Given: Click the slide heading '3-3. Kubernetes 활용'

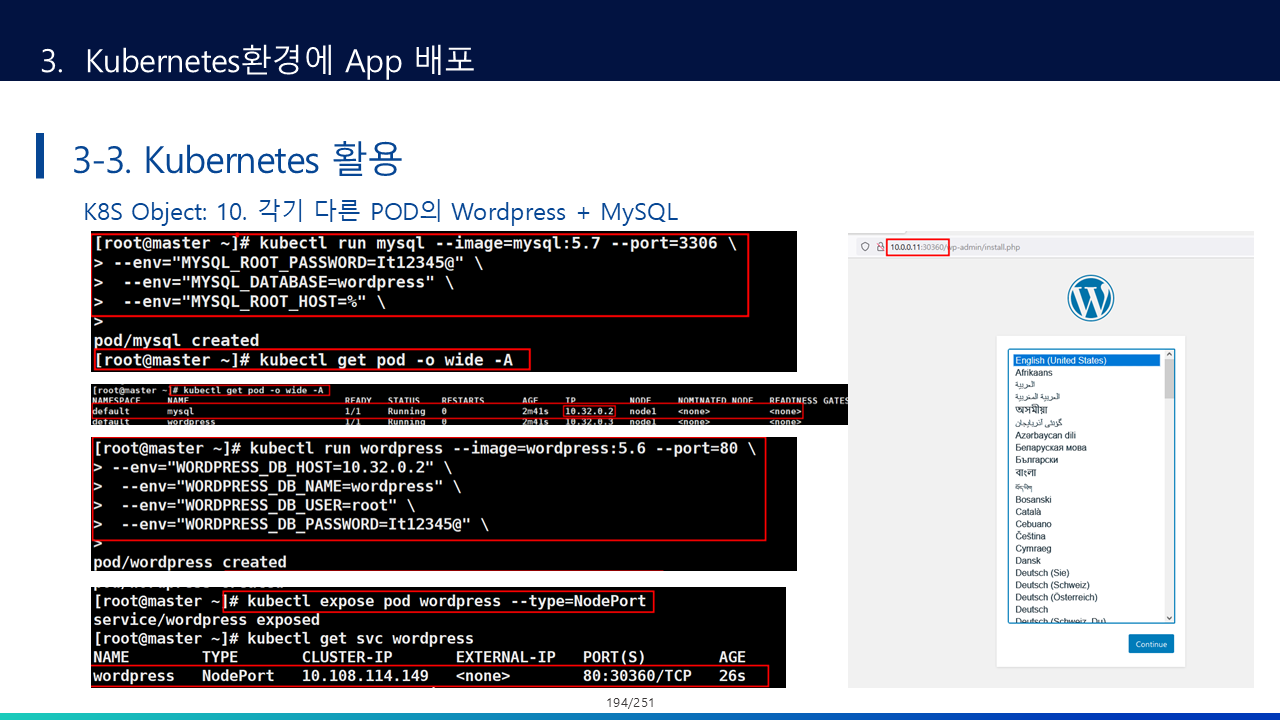Looking at the screenshot, I should [x=237, y=159].
